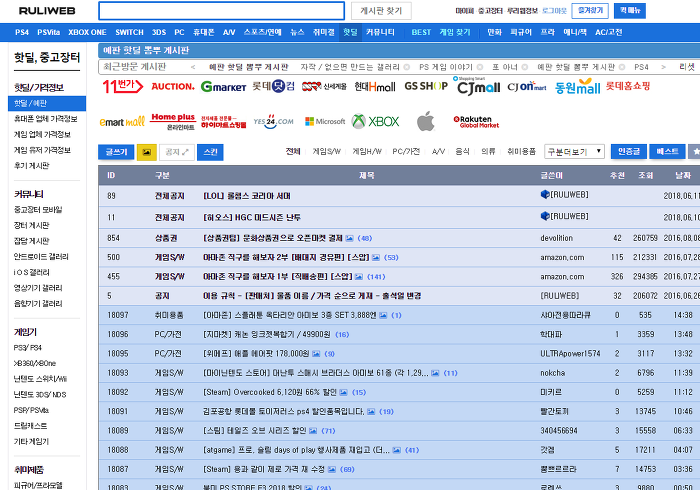Image resolution: width=700 pixels, height=490 pixels.
Task: Click the left arrow in recent boards bar
Action: pos(193,67)
